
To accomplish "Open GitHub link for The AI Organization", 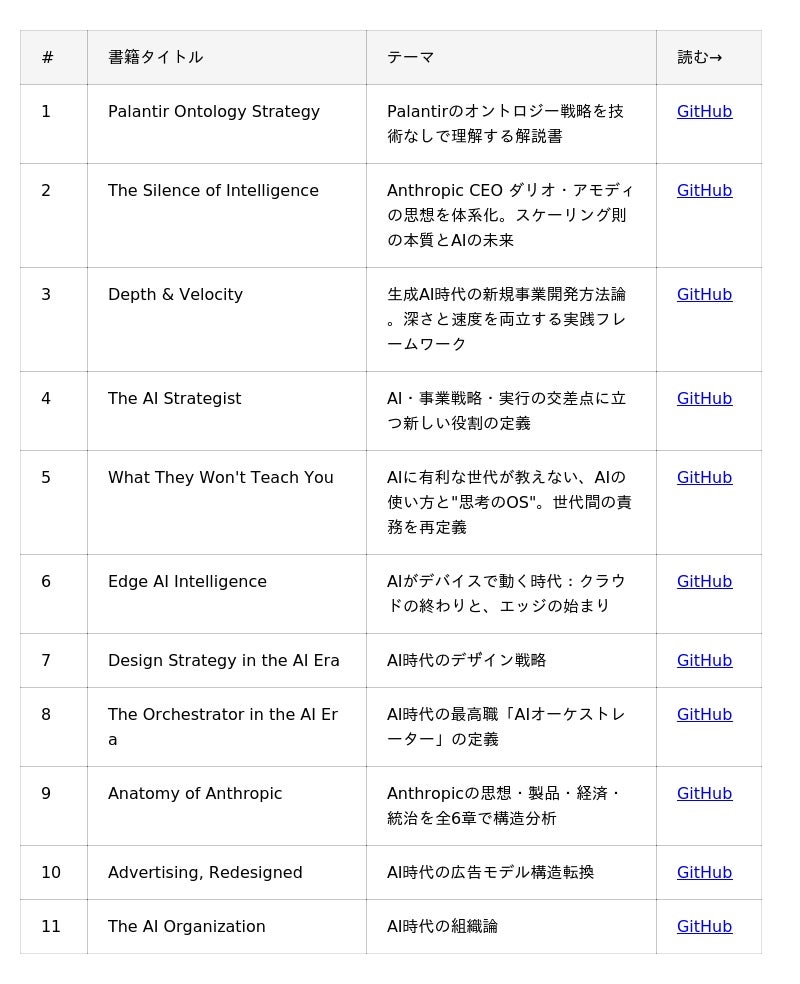I will click(704, 927).
